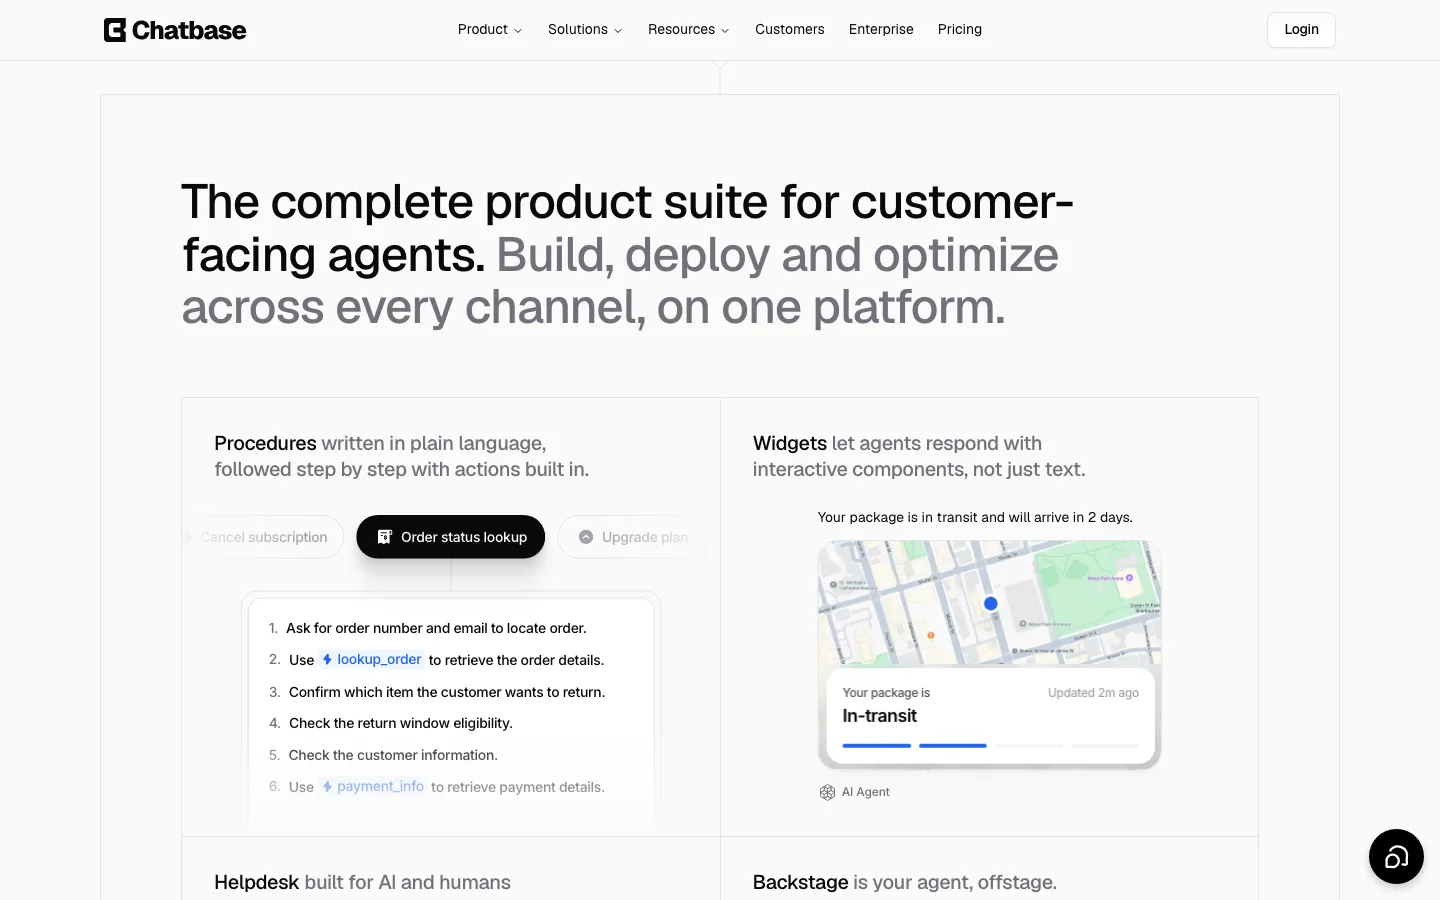
Task: Click 'Confirm which item the customer wants' step
Action: (447, 692)
